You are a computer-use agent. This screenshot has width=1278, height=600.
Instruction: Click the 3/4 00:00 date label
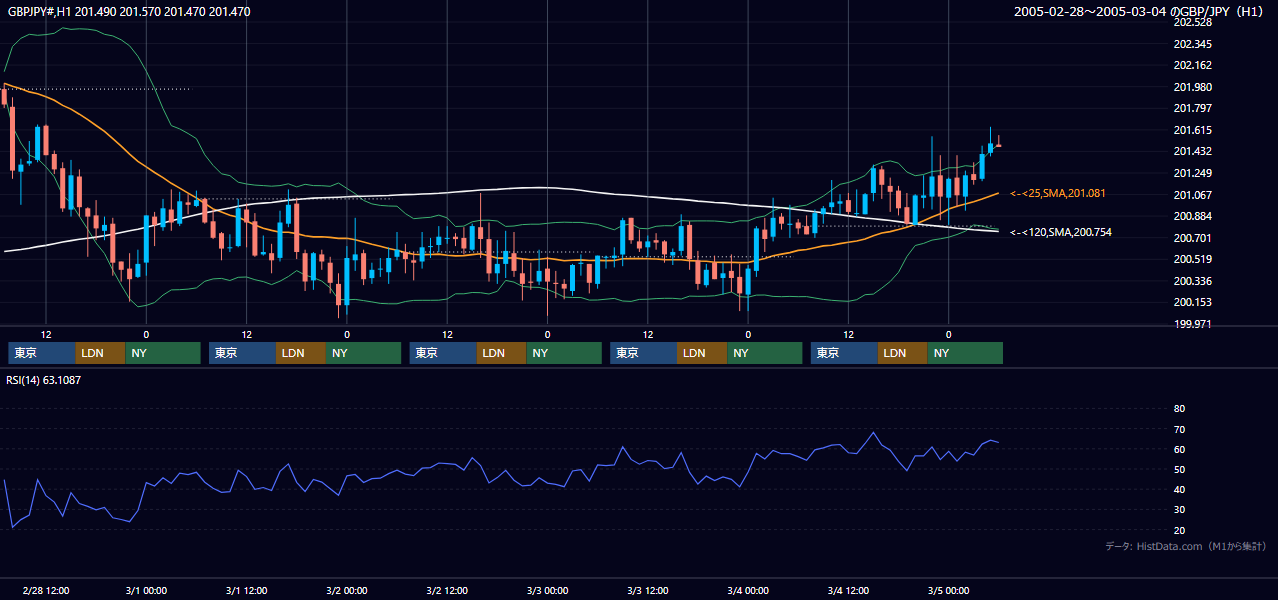point(748,590)
